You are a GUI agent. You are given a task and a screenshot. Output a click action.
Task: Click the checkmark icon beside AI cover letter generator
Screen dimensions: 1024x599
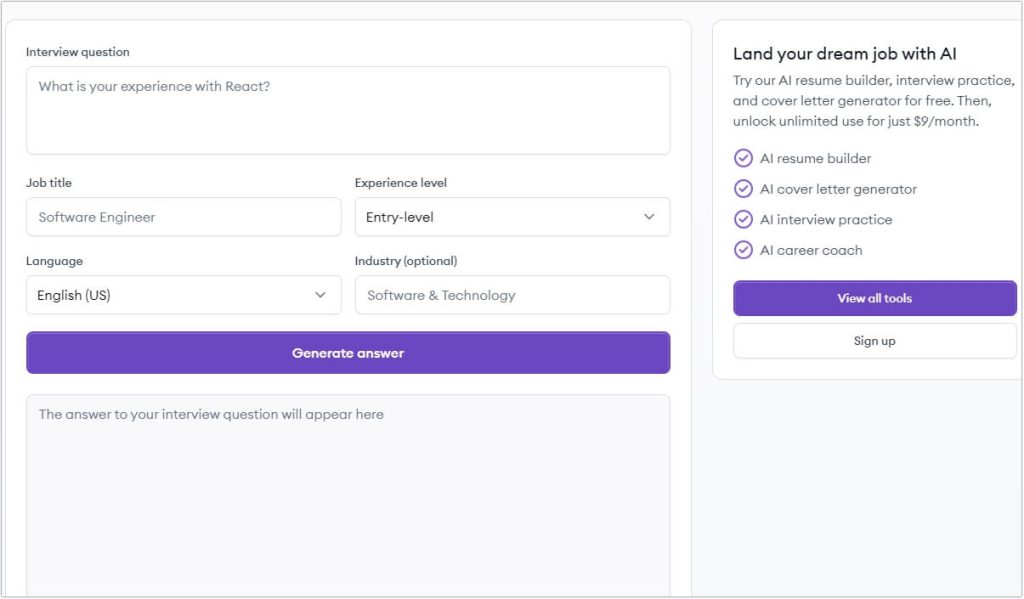743,189
